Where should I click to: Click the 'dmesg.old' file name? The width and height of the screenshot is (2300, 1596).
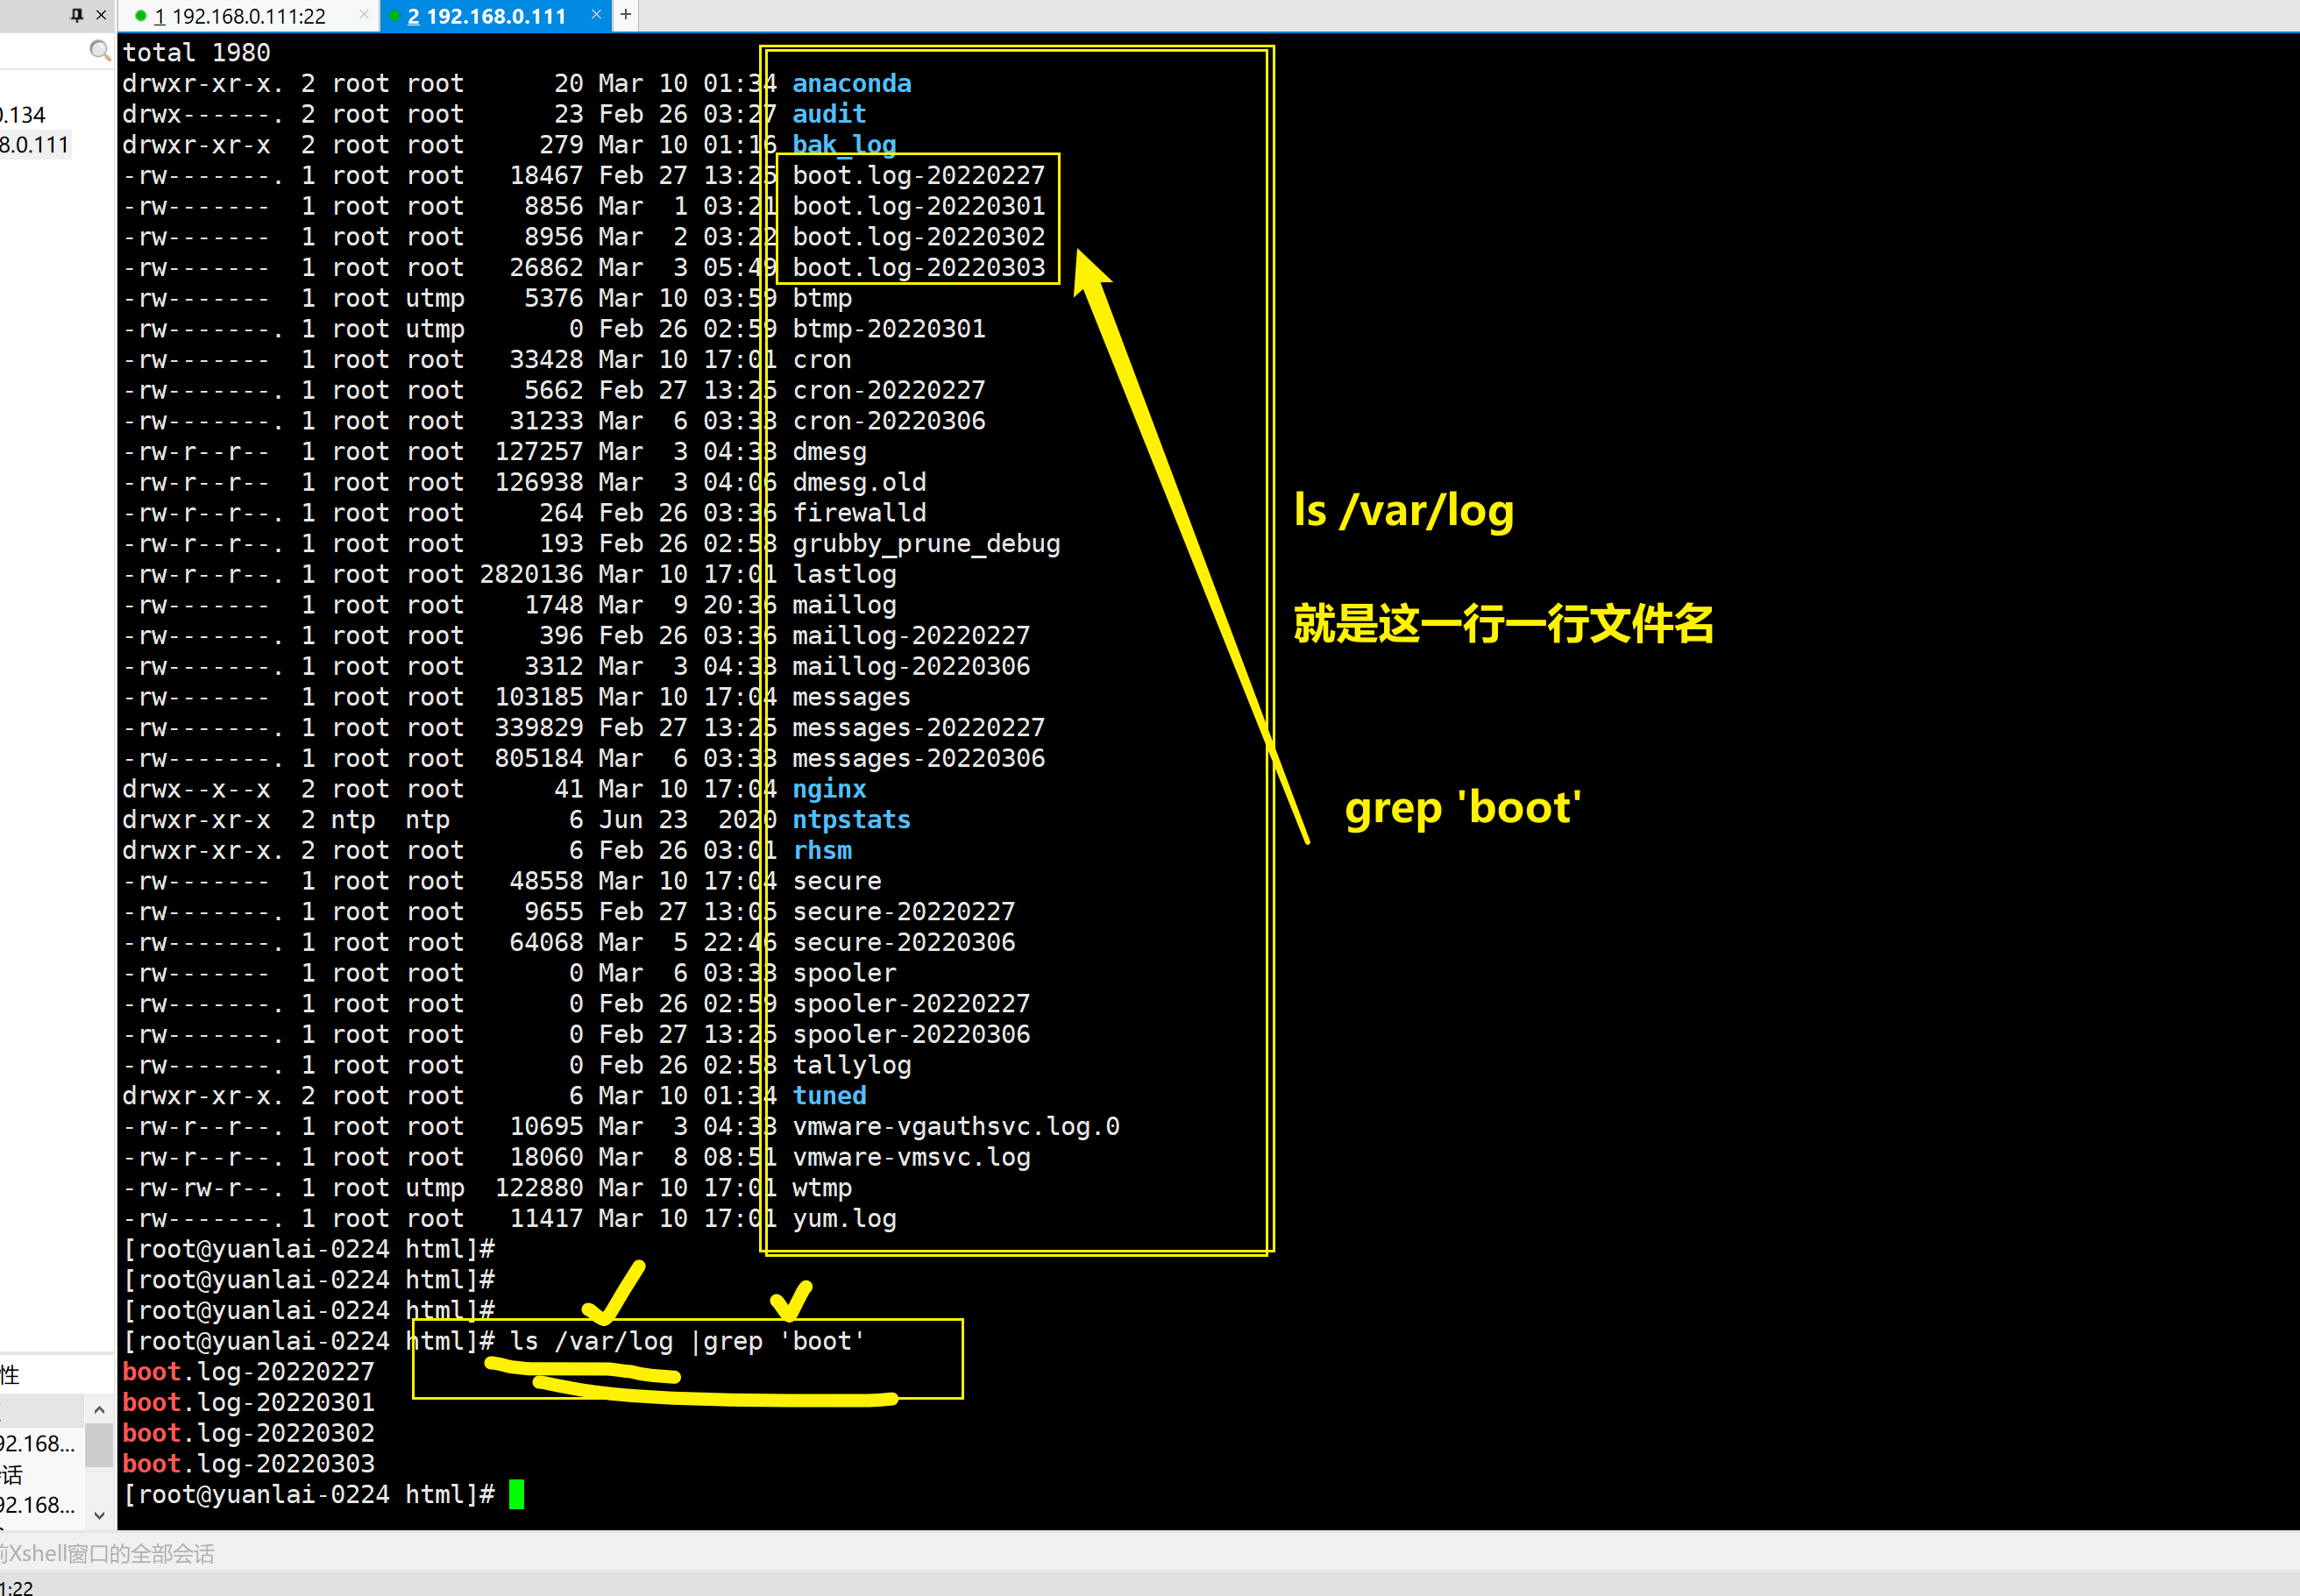[859, 482]
